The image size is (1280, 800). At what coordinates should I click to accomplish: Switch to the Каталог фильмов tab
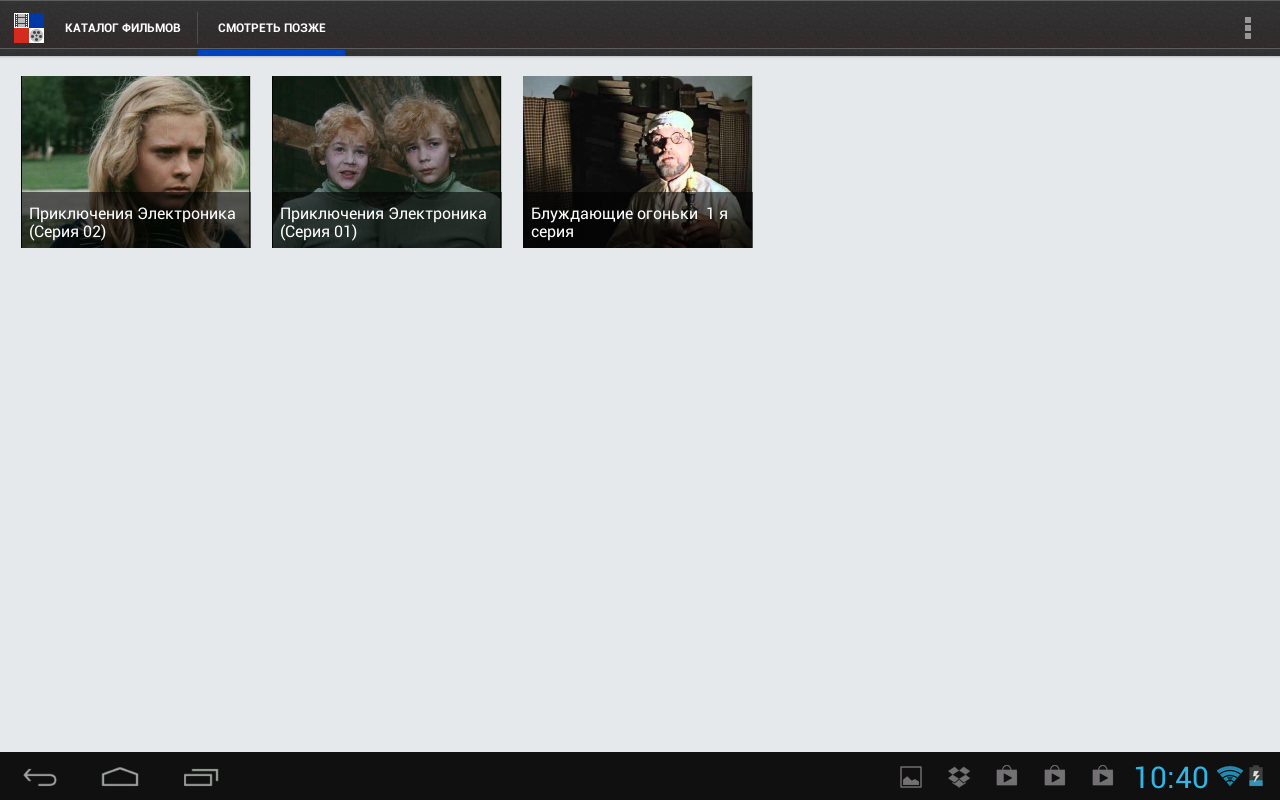tap(123, 28)
